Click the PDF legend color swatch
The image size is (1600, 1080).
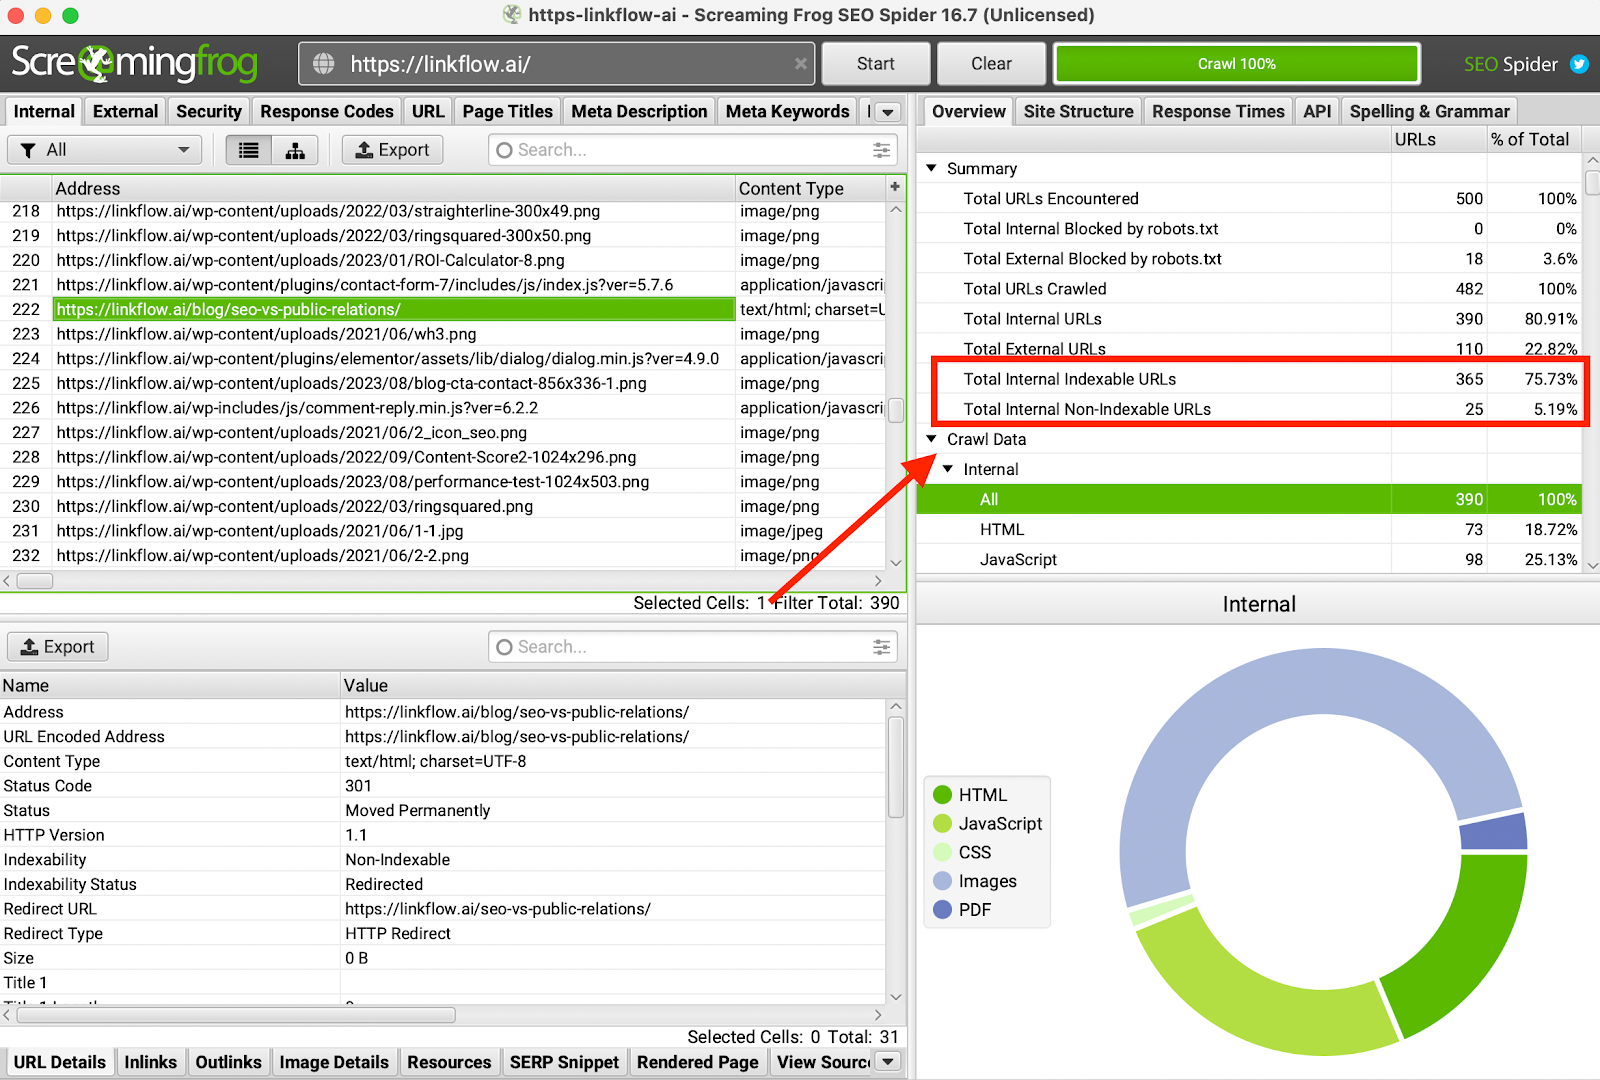[x=942, y=910]
